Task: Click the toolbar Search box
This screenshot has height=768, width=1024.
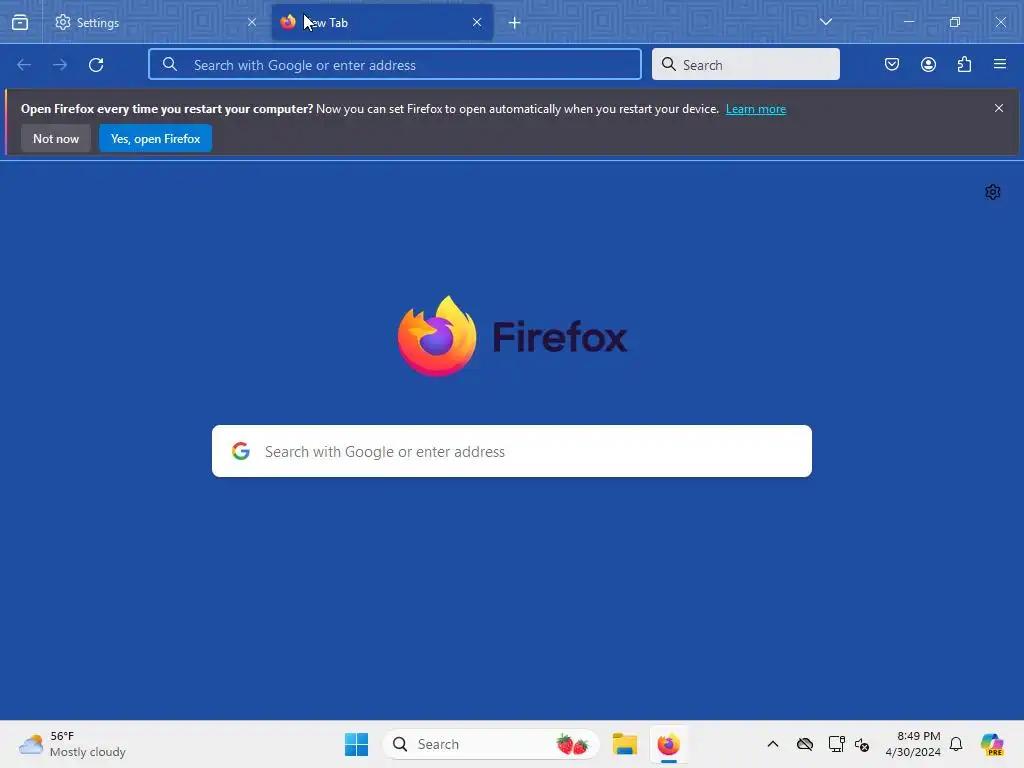Action: tap(745, 65)
